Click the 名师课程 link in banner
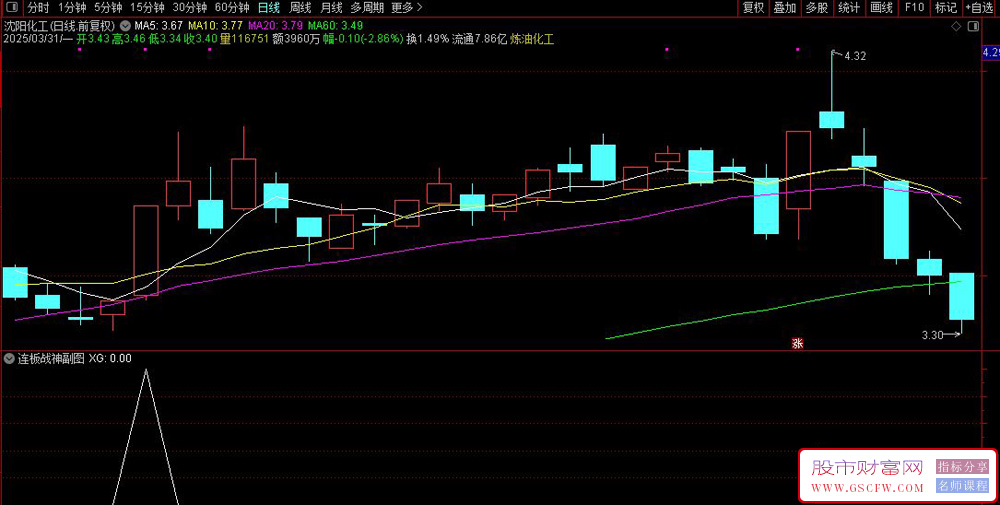 pos(962,486)
